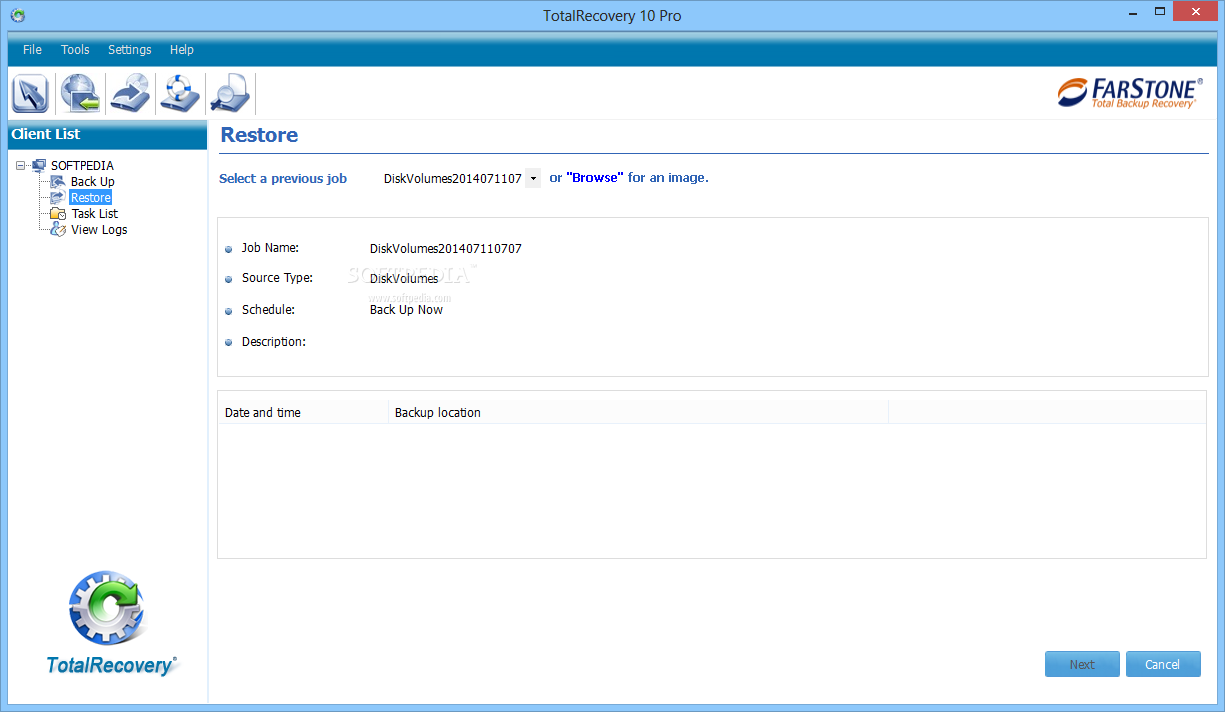This screenshot has height=712, width=1225.
Task: Open the previous job dropdown arrow
Action: click(x=533, y=178)
